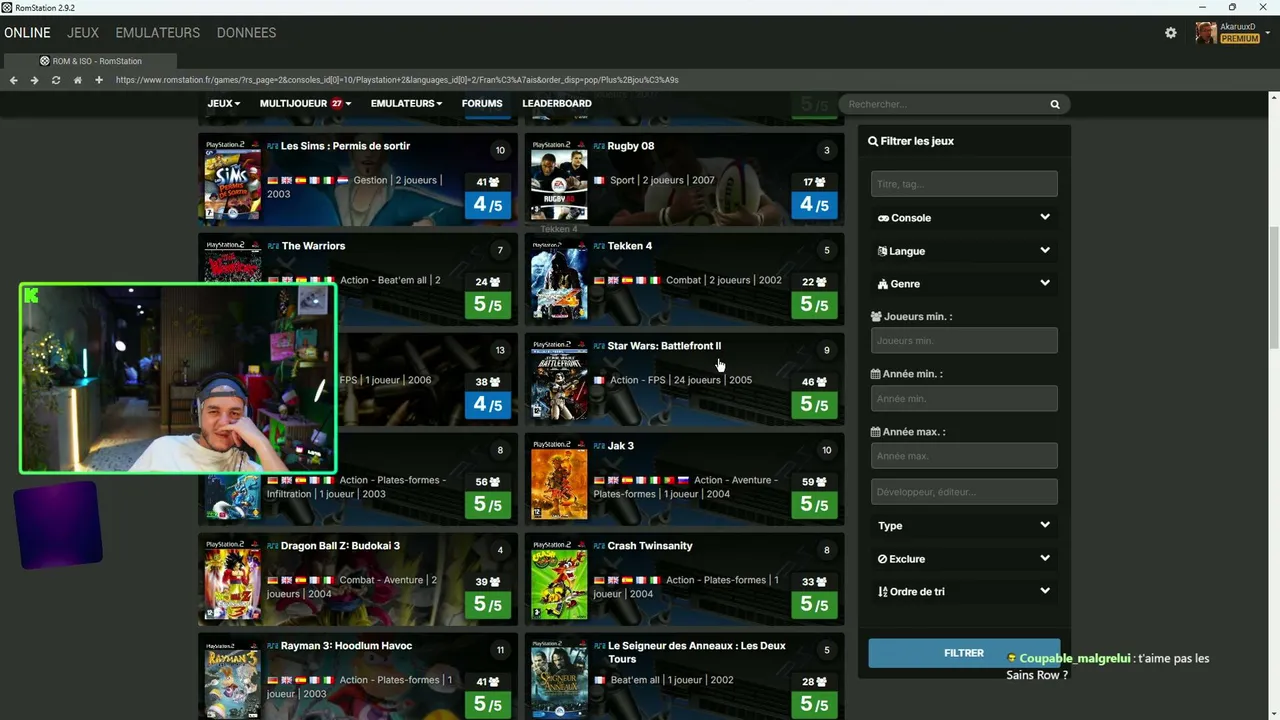Viewport: 1280px width, 720px height.
Task: Click the FILTRER button
Action: click(x=964, y=653)
